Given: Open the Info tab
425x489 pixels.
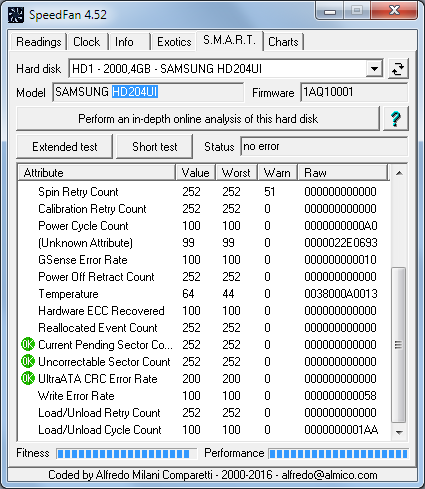Looking at the screenshot, I should tap(129, 42).
